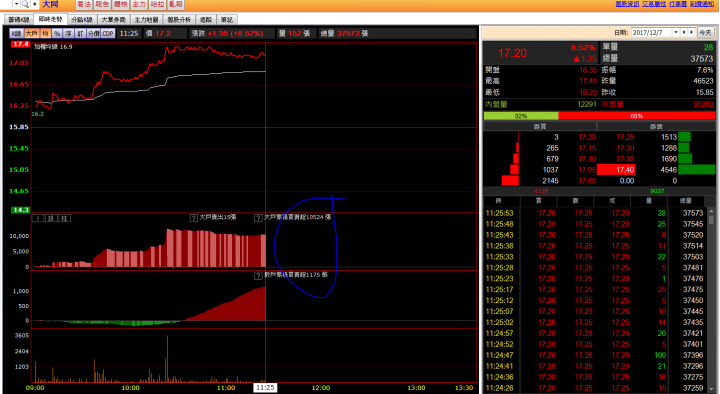Image resolution: width=720 pixels, height=394 pixels.
Task: Toggle the 均 average line option
Action: point(45,34)
